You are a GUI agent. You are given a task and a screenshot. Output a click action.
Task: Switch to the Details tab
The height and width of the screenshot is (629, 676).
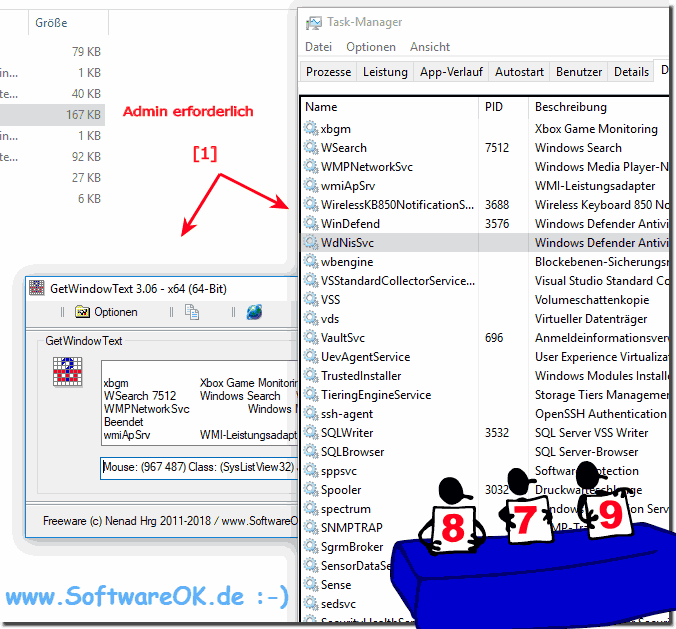click(x=631, y=72)
